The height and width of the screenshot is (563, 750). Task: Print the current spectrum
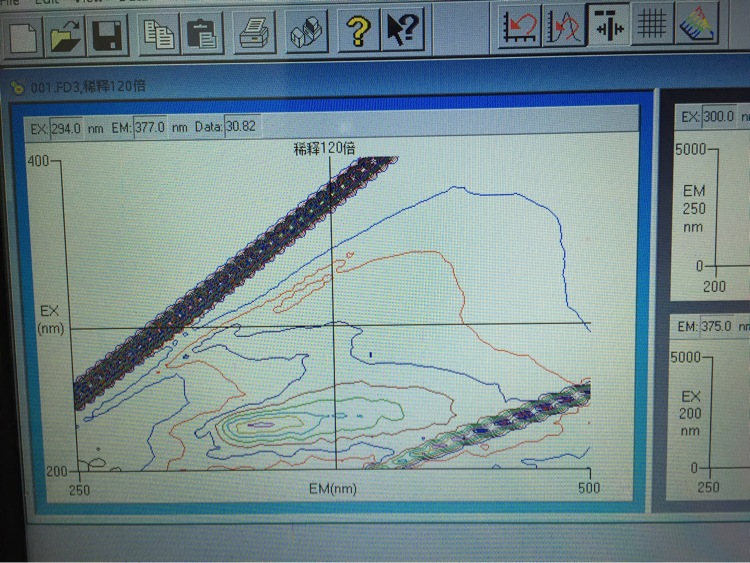(254, 33)
